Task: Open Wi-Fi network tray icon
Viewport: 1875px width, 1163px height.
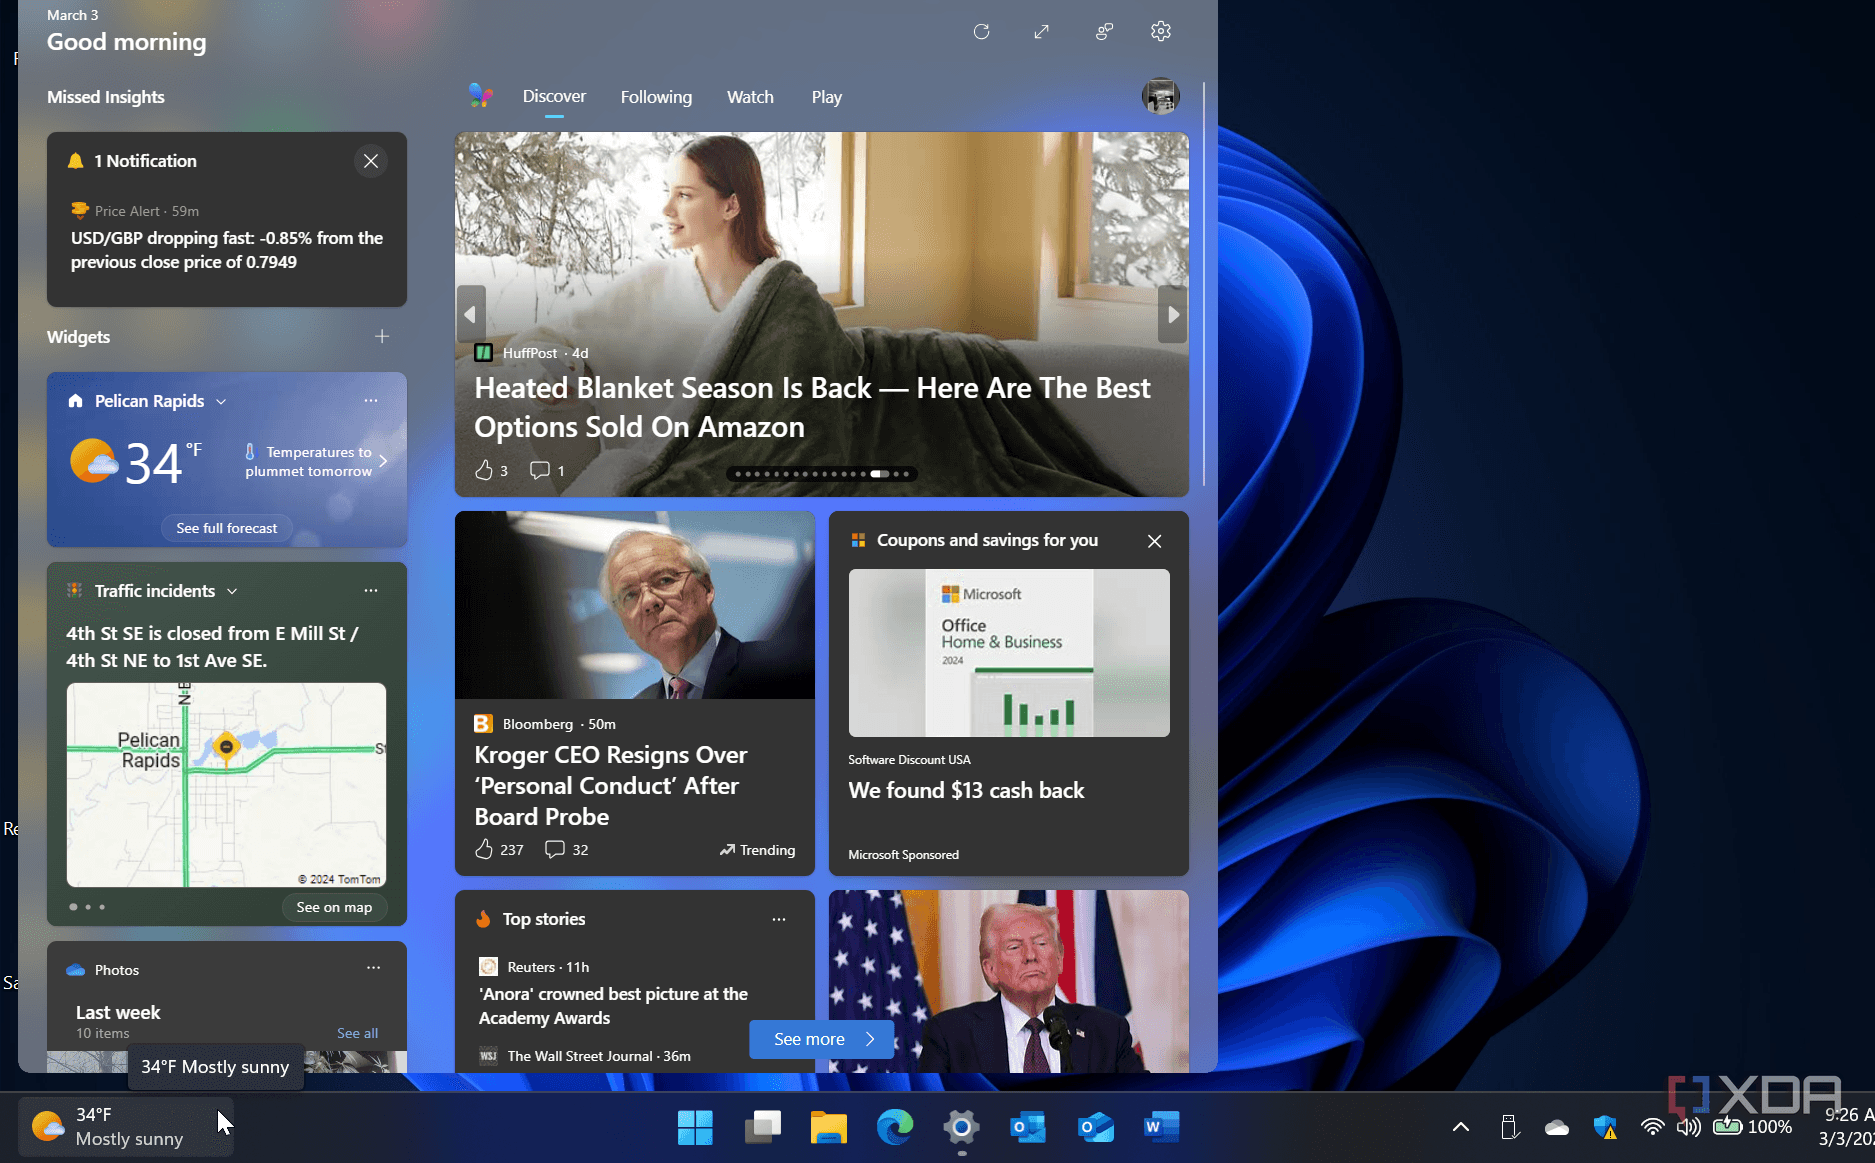Action: (1653, 1127)
